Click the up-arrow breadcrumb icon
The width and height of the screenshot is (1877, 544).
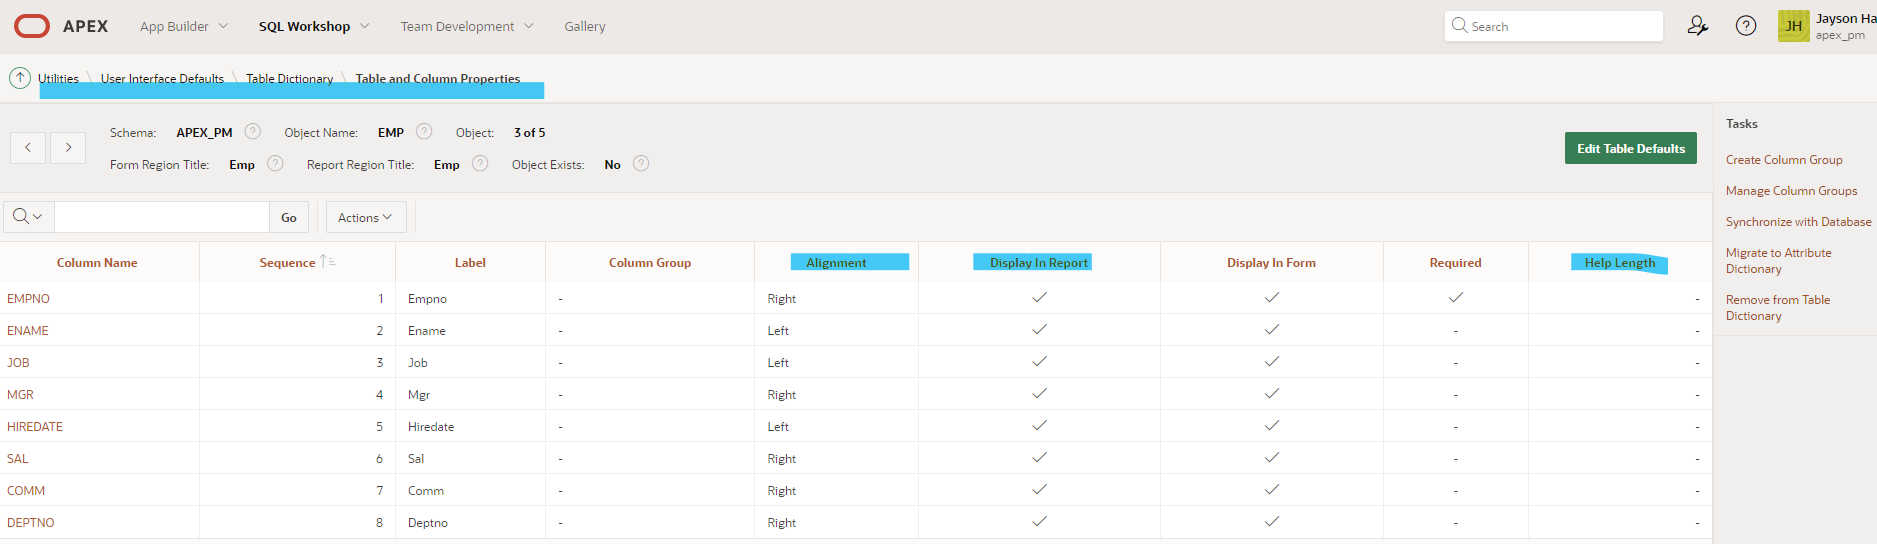tap(20, 78)
